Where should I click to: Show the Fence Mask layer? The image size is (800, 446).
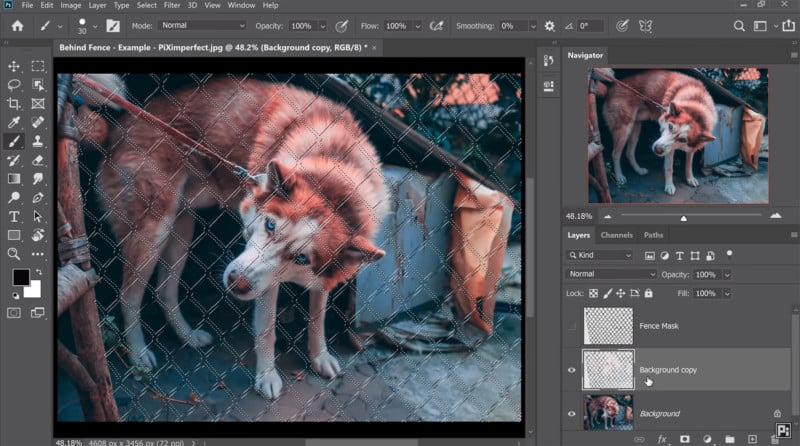571,326
